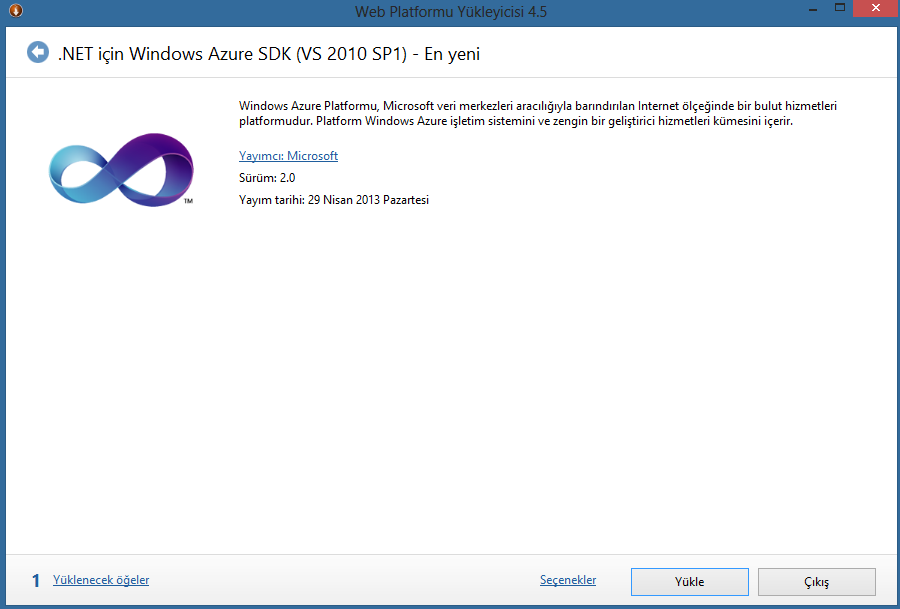Click the Yükle install button
This screenshot has height=609, width=900.
pos(690,582)
